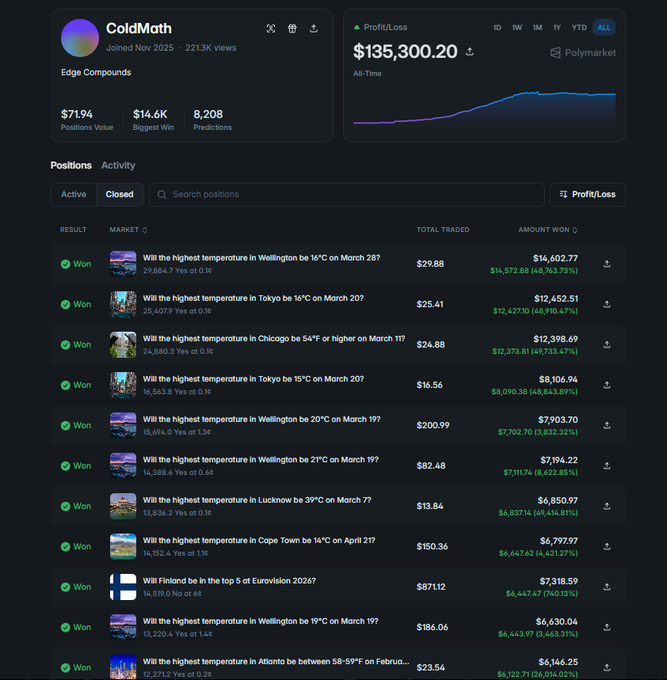This screenshot has height=680, width=667.
Task: Open Finland top 5 Eurovision 2026 market
Action: pyautogui.click(x=229, y=581)
